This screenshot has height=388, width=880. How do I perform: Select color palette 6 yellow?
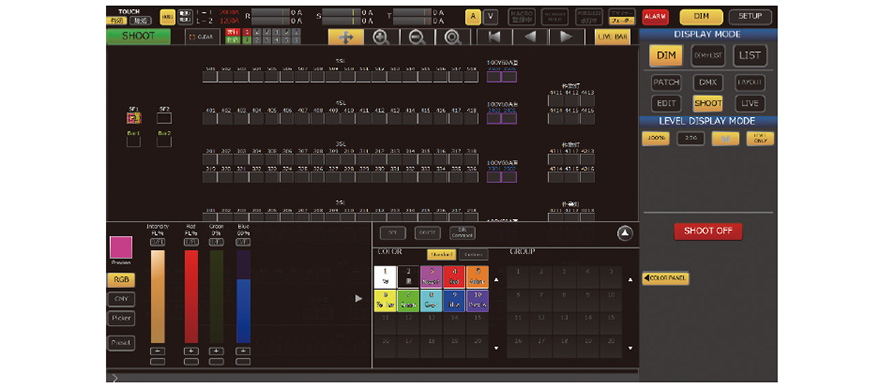click(x=385, y=301)
